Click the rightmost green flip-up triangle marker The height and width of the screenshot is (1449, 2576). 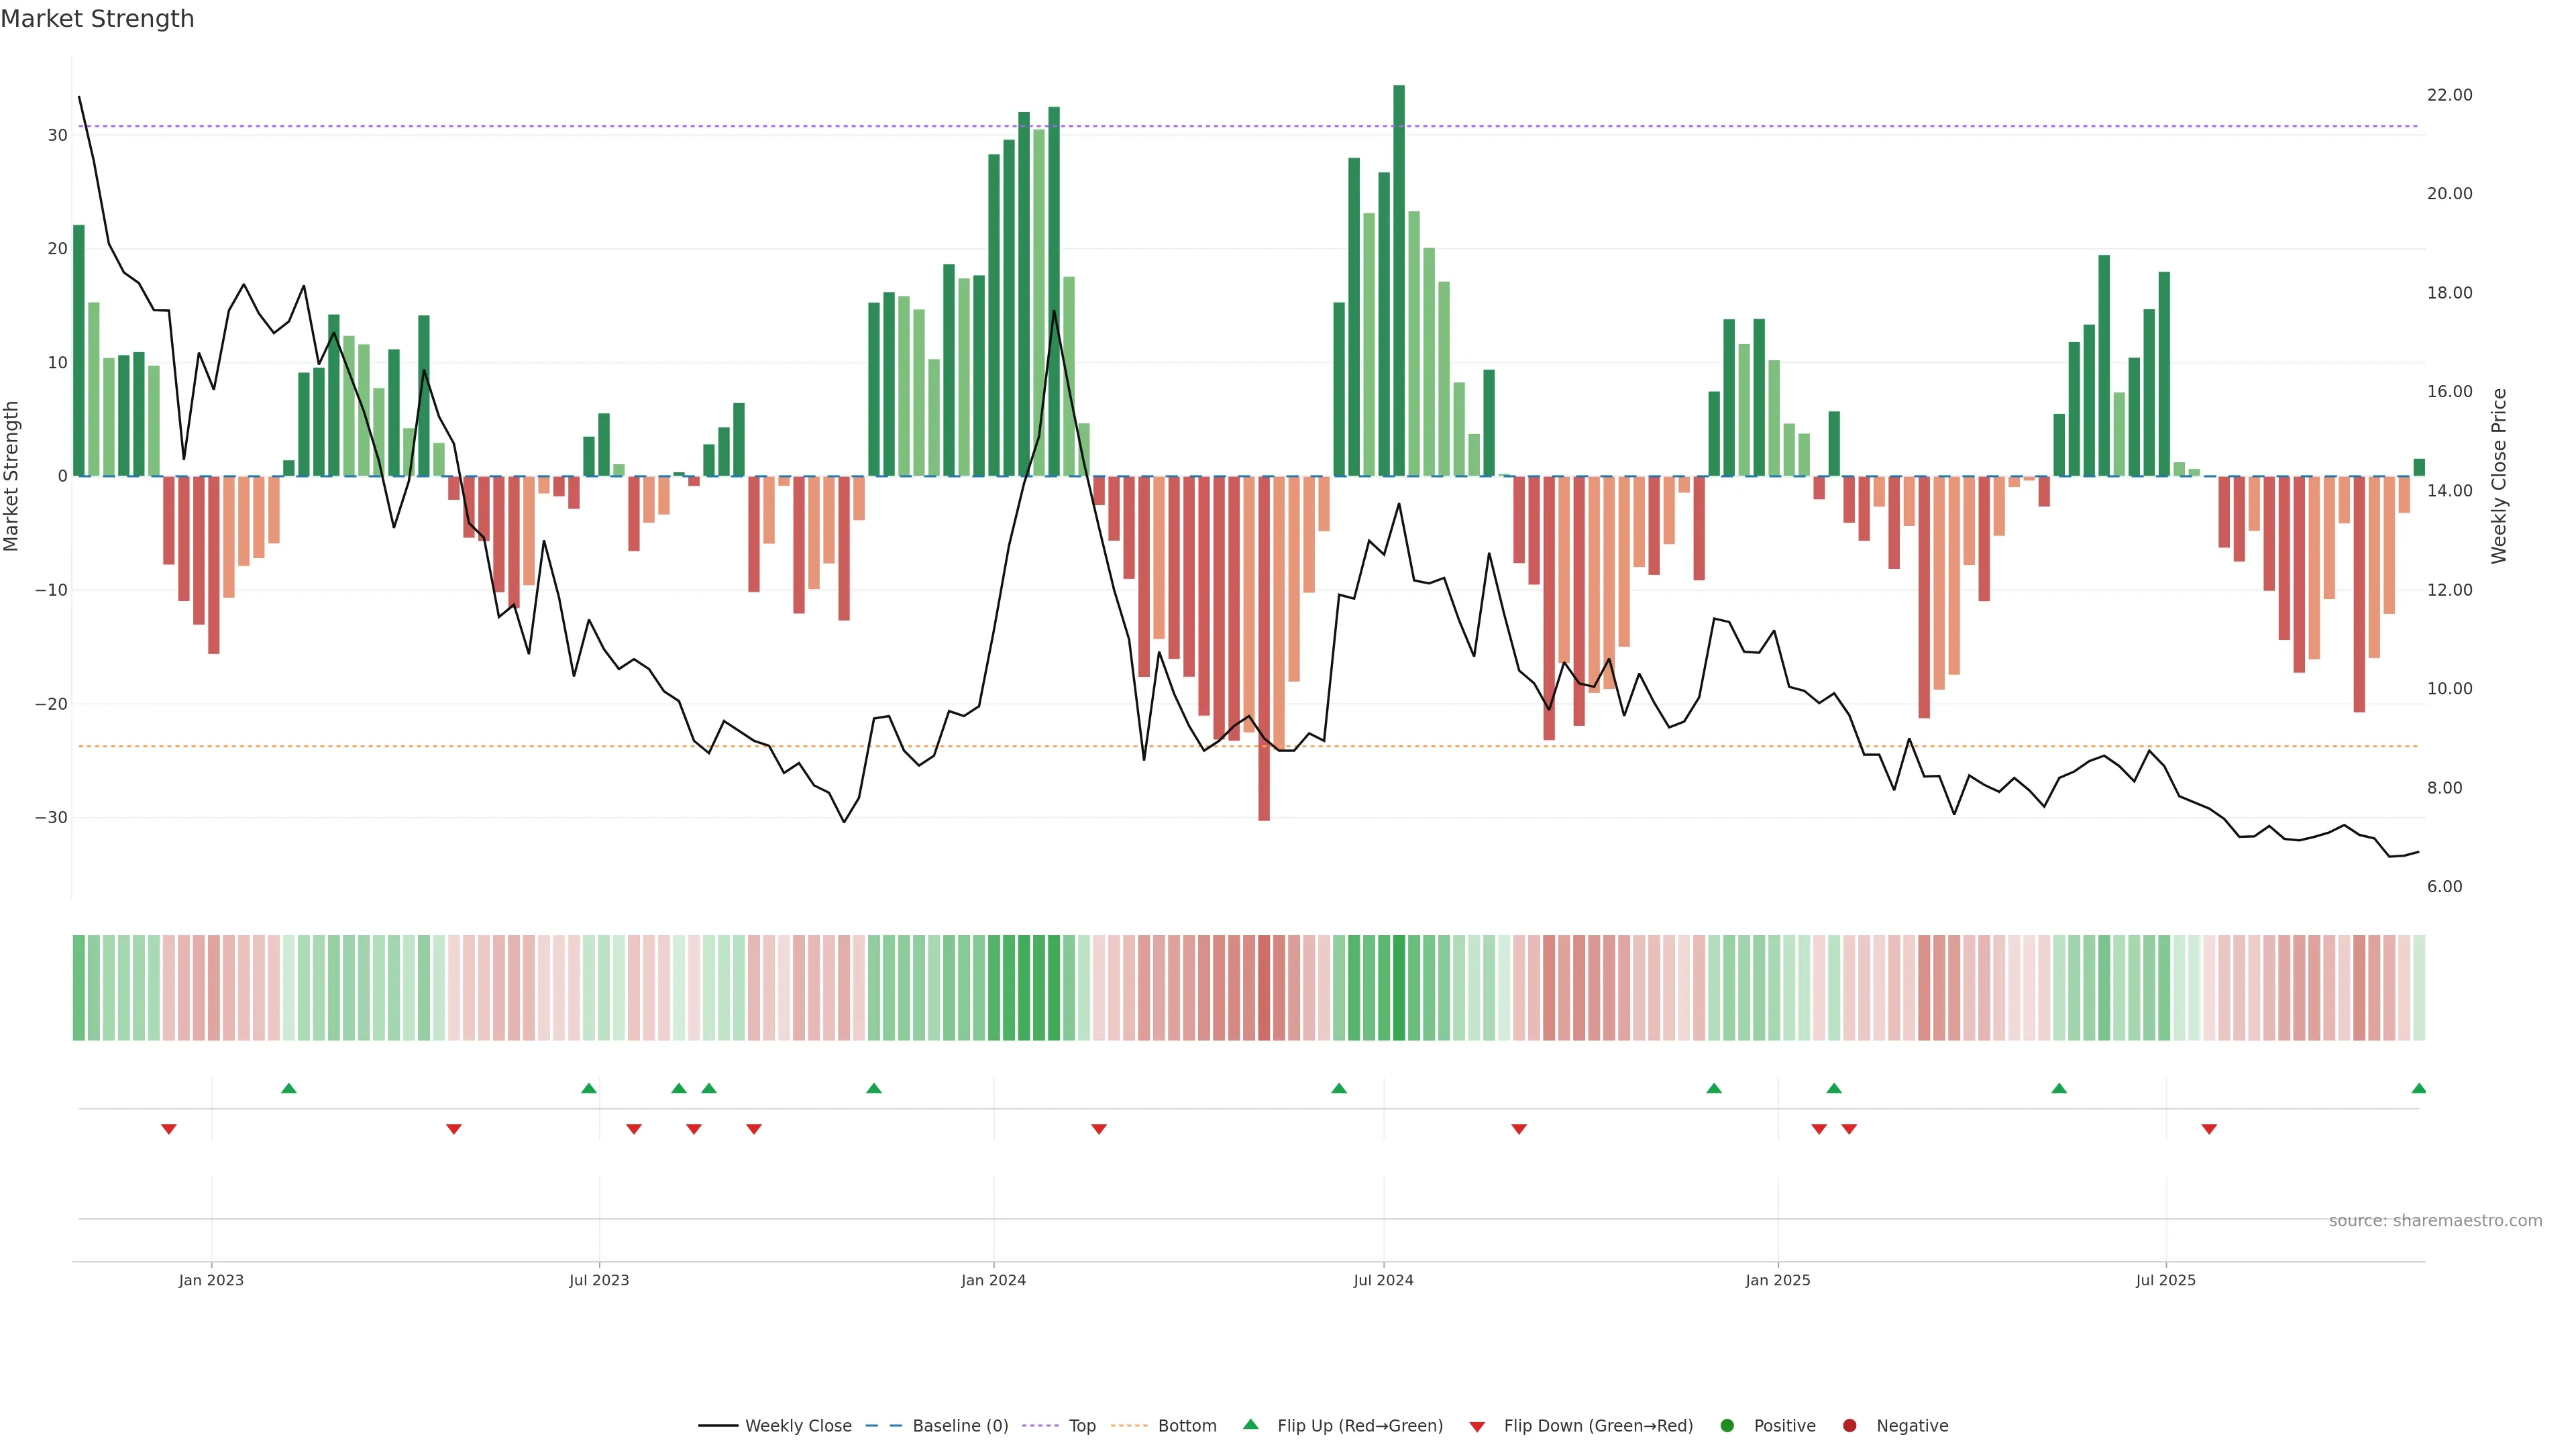(2418, 1088)
